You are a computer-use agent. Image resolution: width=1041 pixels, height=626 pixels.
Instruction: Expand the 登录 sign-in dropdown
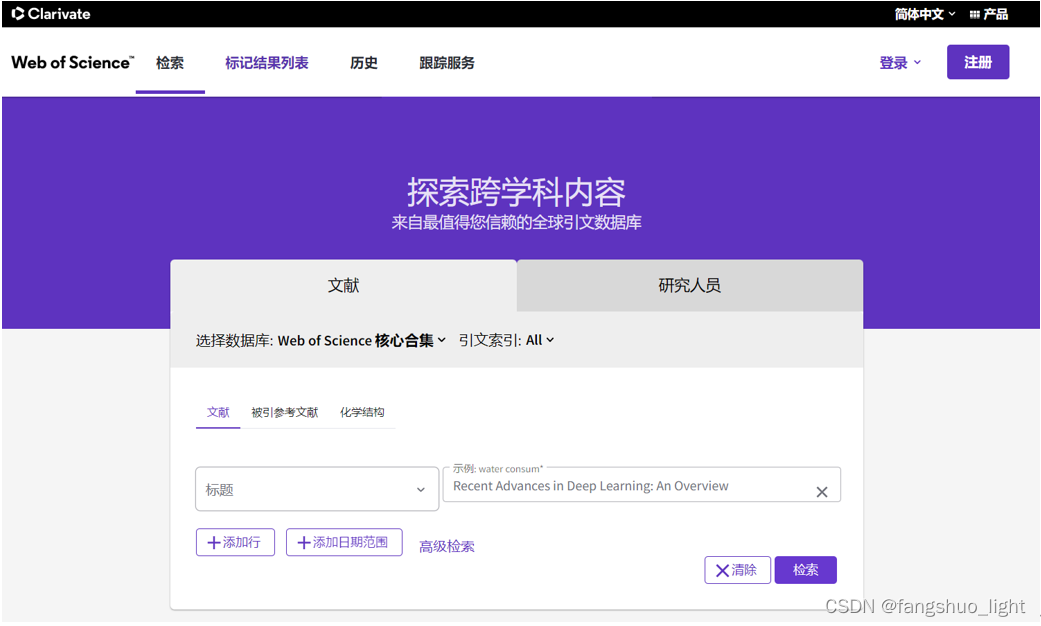900,63
